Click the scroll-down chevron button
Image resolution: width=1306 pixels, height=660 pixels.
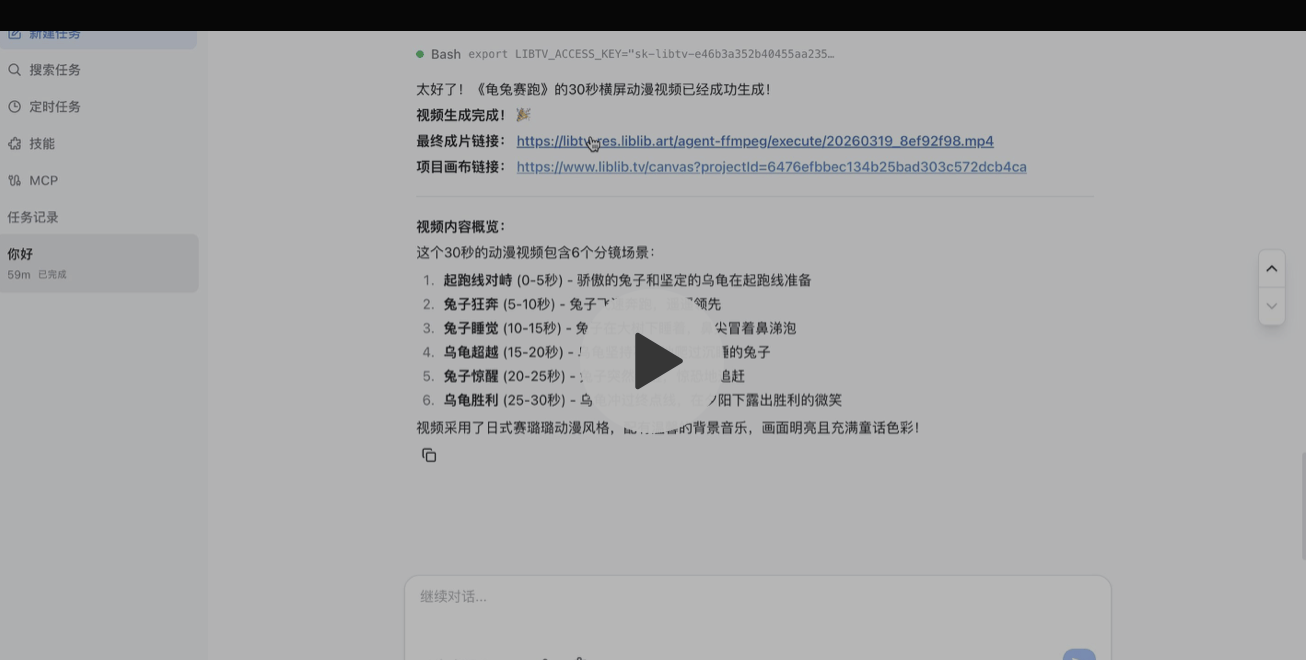(1272, 306)
